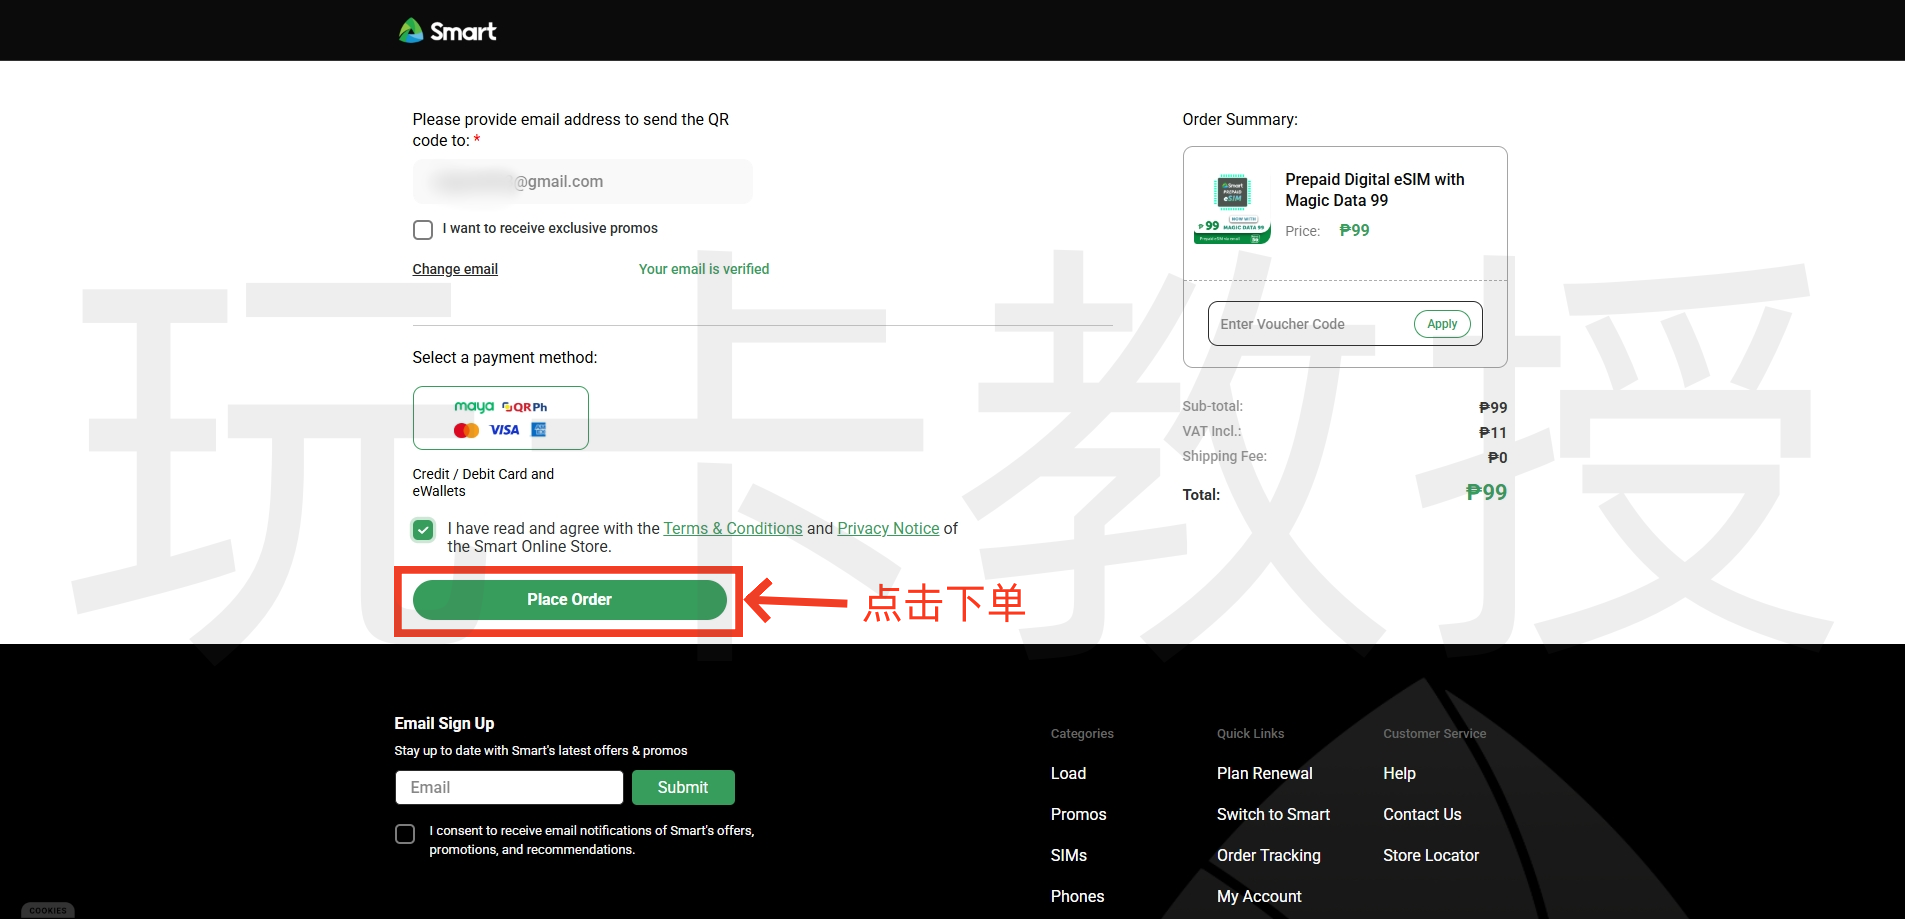The image size is (1905, 919).
Task: Click the VAT Incl. value ₱11
Action: [x=1493, y=432]
